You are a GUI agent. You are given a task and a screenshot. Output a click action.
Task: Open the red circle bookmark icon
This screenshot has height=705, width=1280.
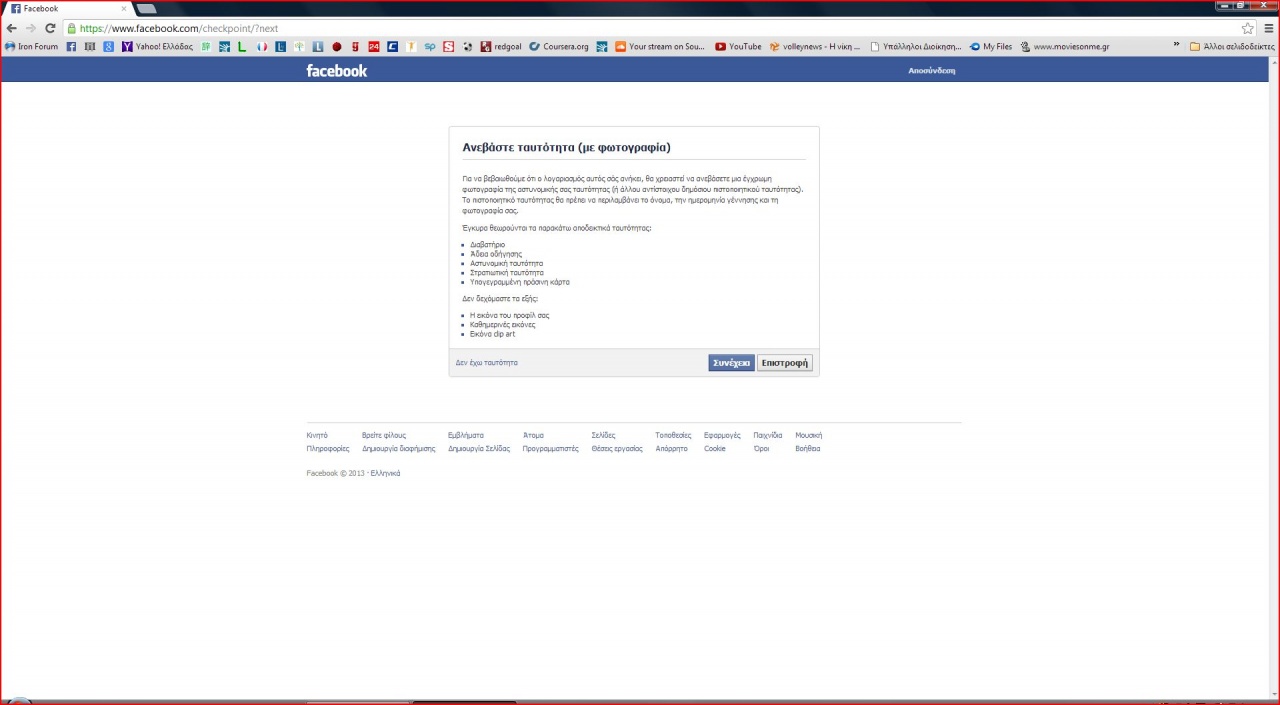click(x=337, y=46)
